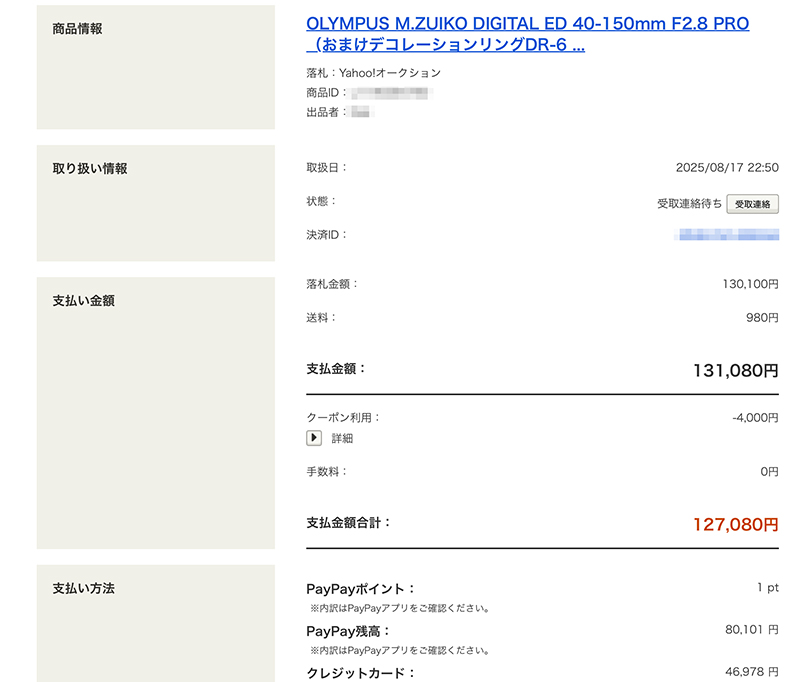This screenshot has height=682, width=800.
Task: Click the PayPay残高 label
Action: (x=348, y=632)
